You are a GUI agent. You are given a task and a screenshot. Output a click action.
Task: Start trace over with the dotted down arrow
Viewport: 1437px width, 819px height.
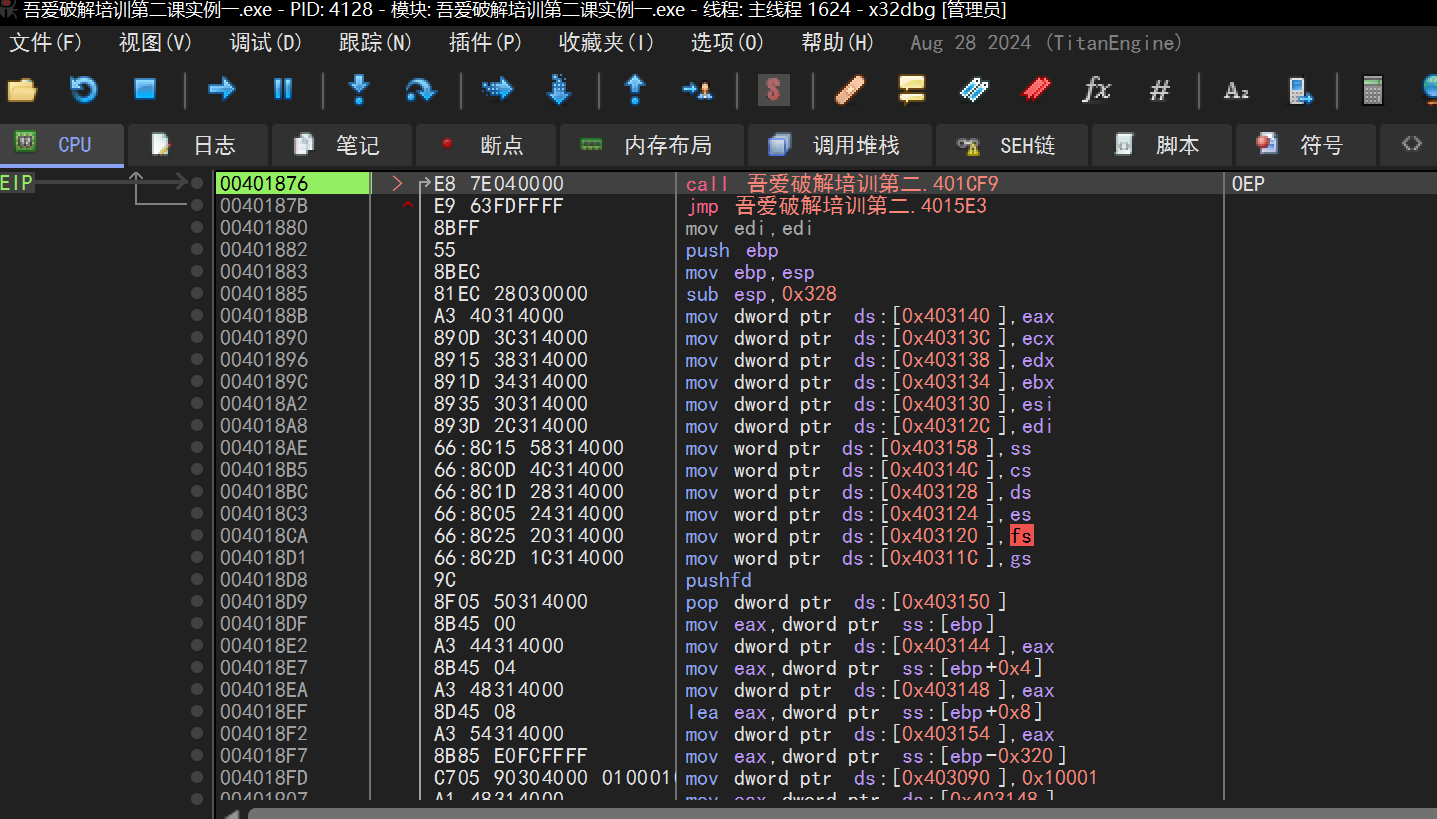pyautogui.click(x=559, y=90)
